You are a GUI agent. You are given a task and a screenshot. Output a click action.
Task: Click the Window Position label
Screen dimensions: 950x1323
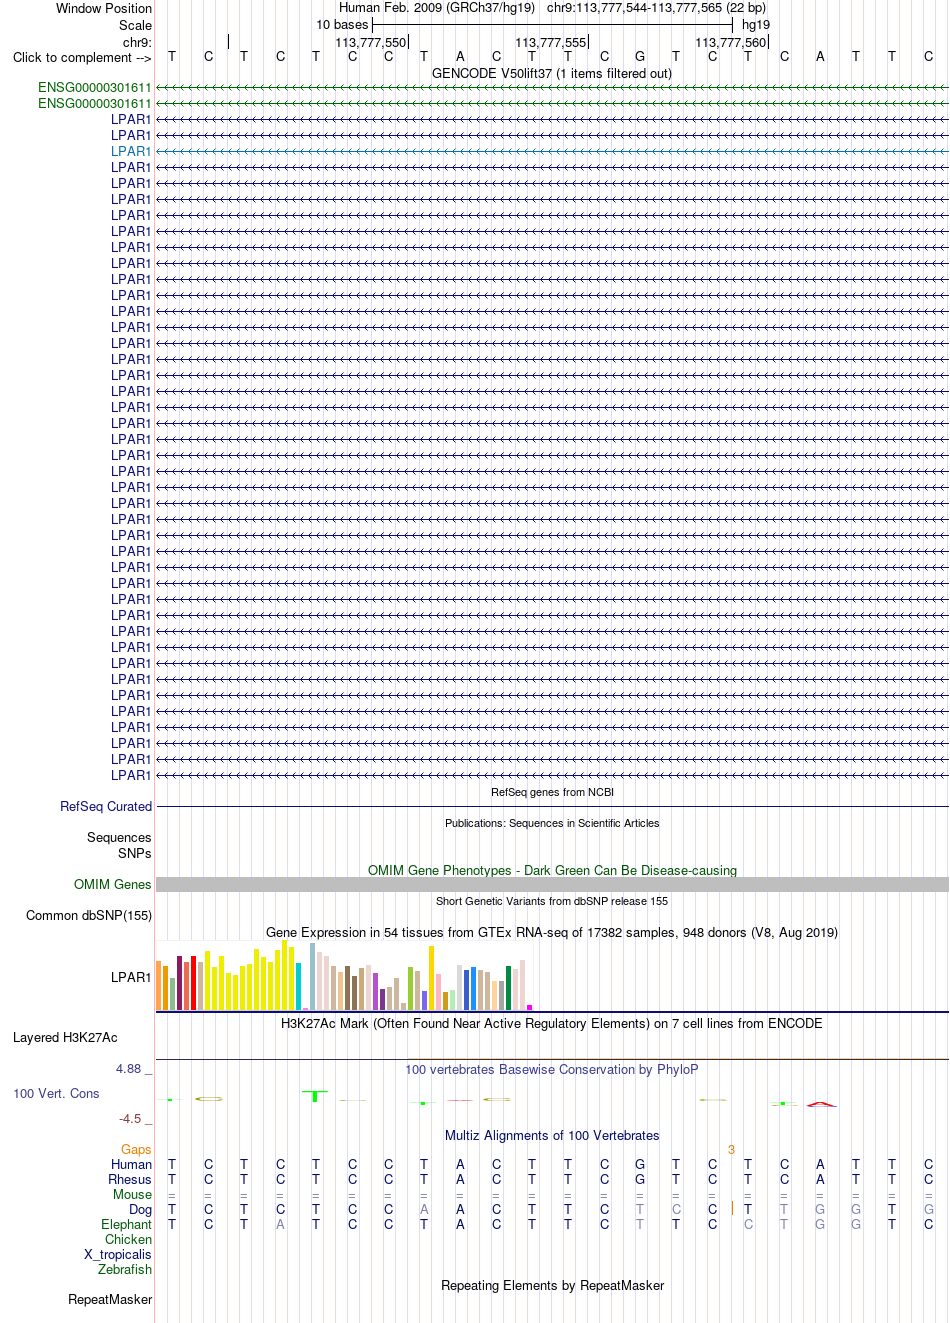(104, 8)
